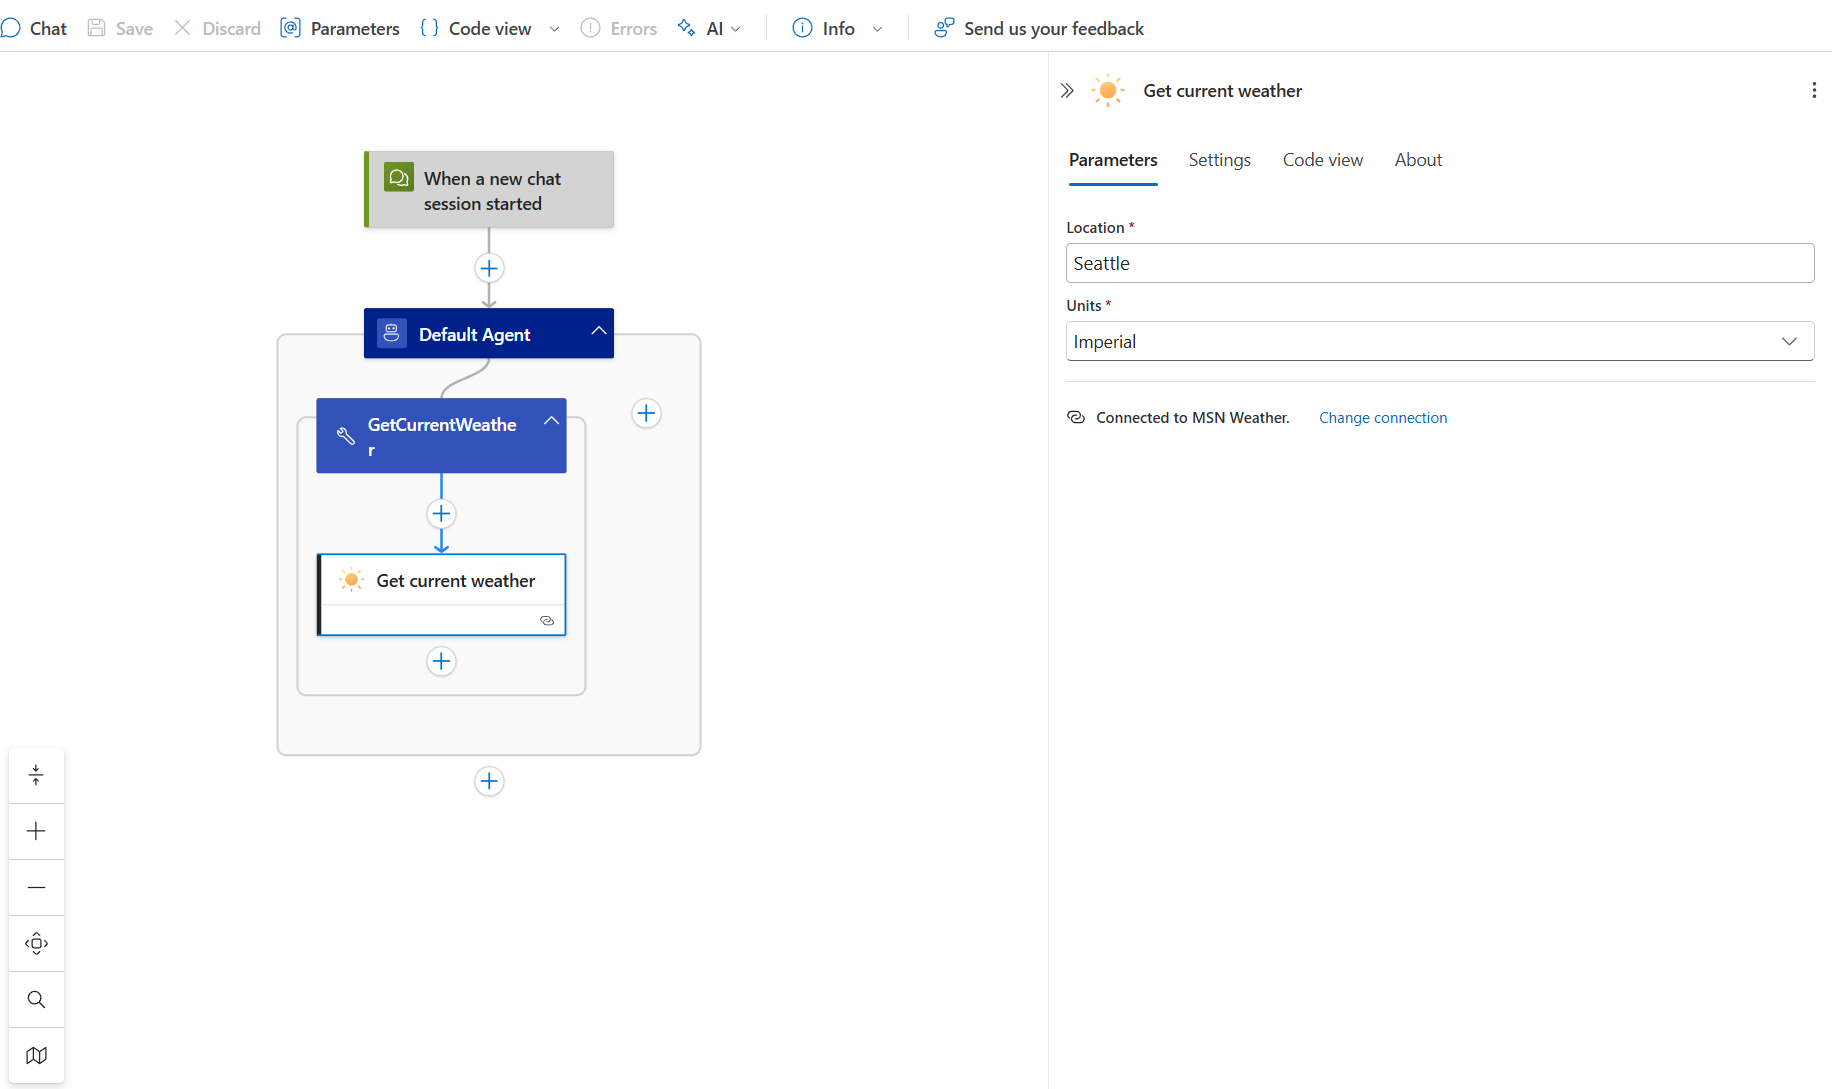Click the collapse/expand all nodes icon
1832x1089 pixels.
(37, 775)
